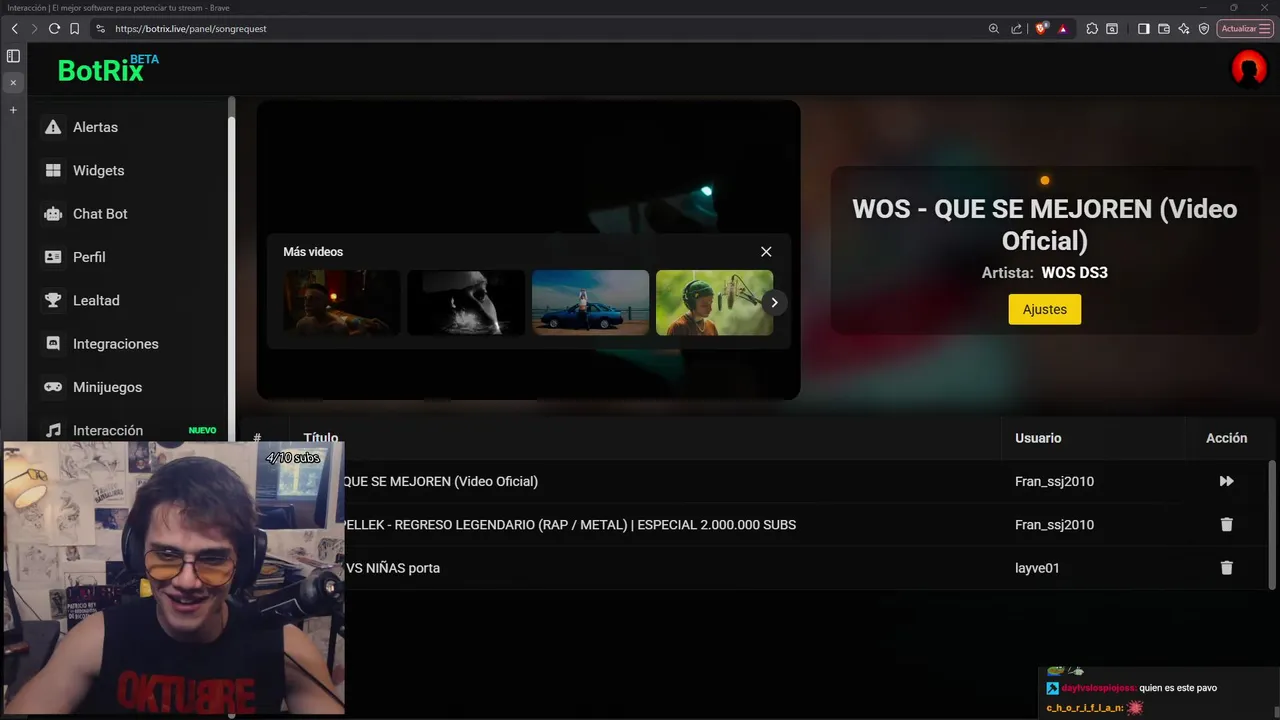Click the Minijuegos gamepad icon
Image resolution: width=1280 pixels, height=720 pixels.
(x=53, y=387)
